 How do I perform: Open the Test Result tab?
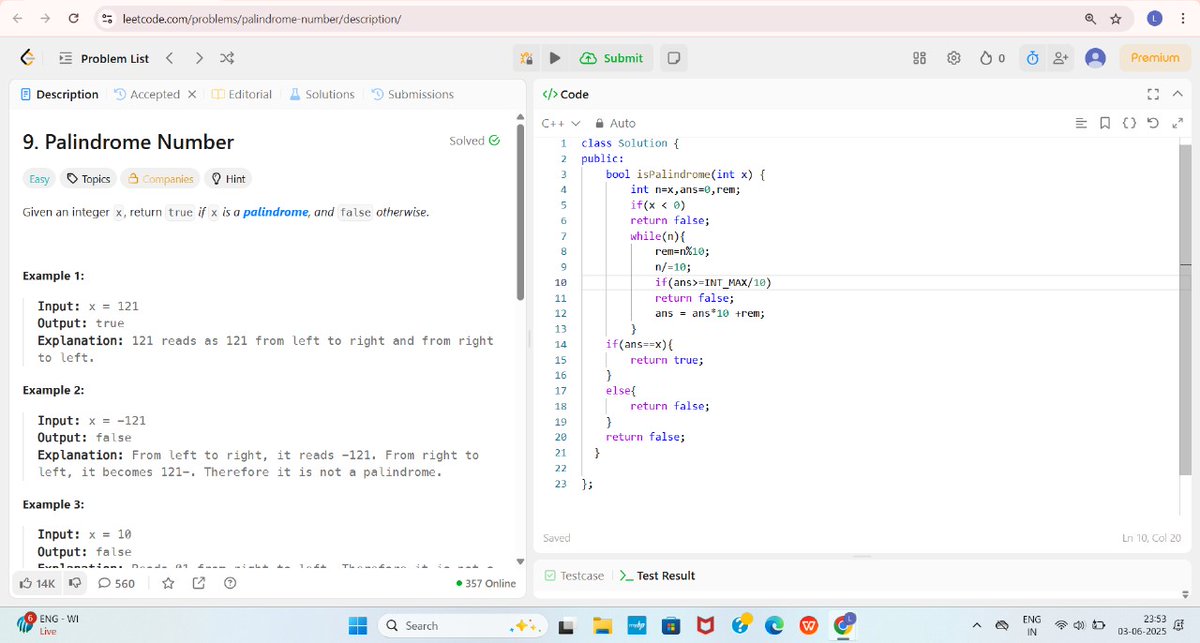[x=657, y=576]
